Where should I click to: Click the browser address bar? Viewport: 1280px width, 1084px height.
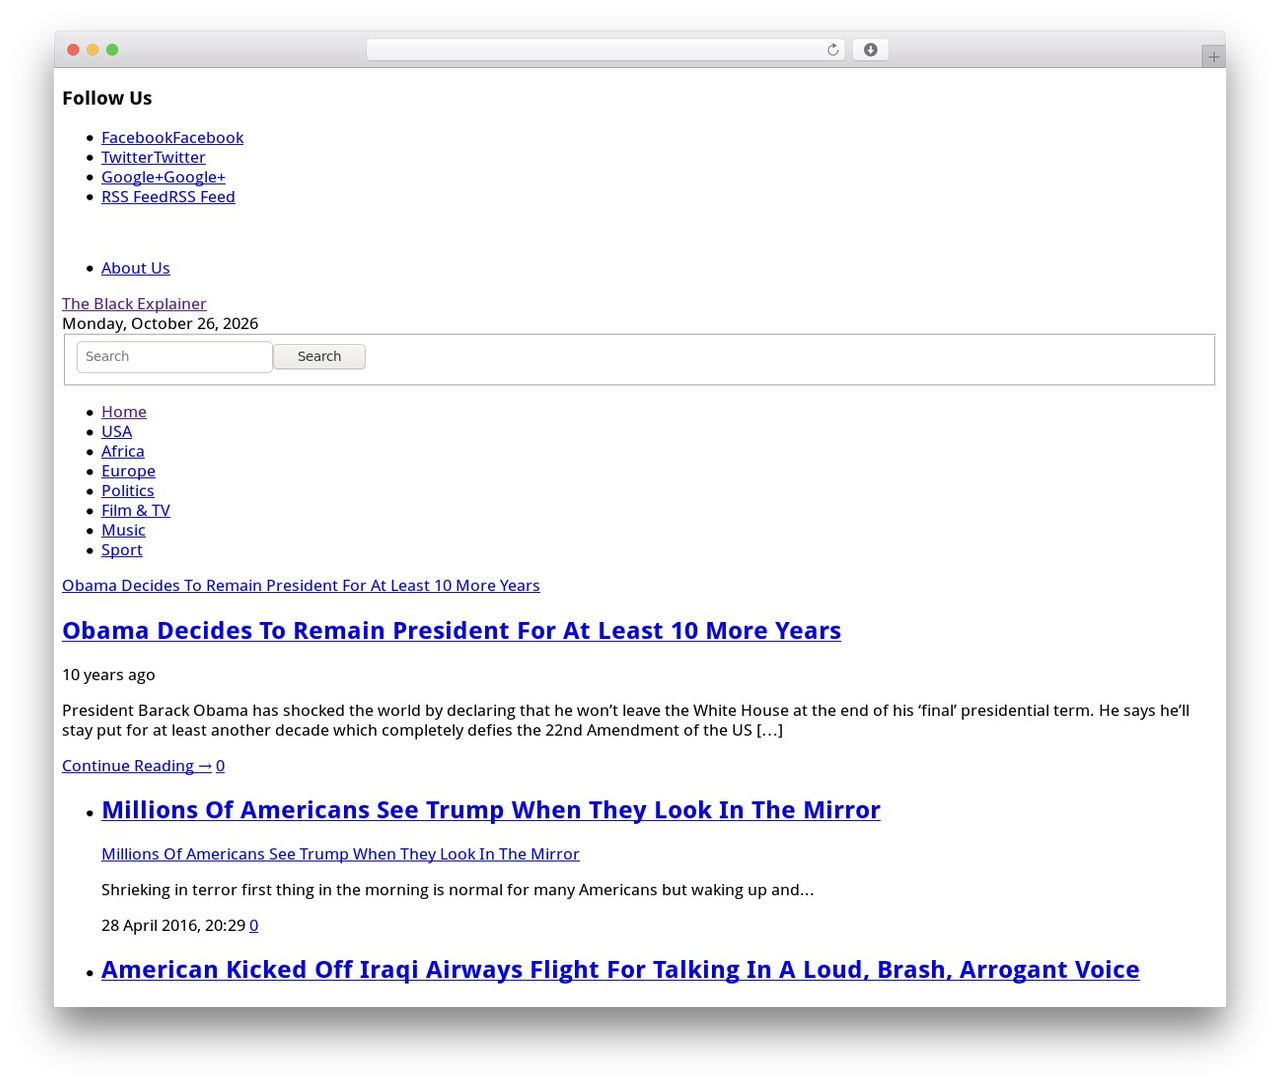[605, 50]
